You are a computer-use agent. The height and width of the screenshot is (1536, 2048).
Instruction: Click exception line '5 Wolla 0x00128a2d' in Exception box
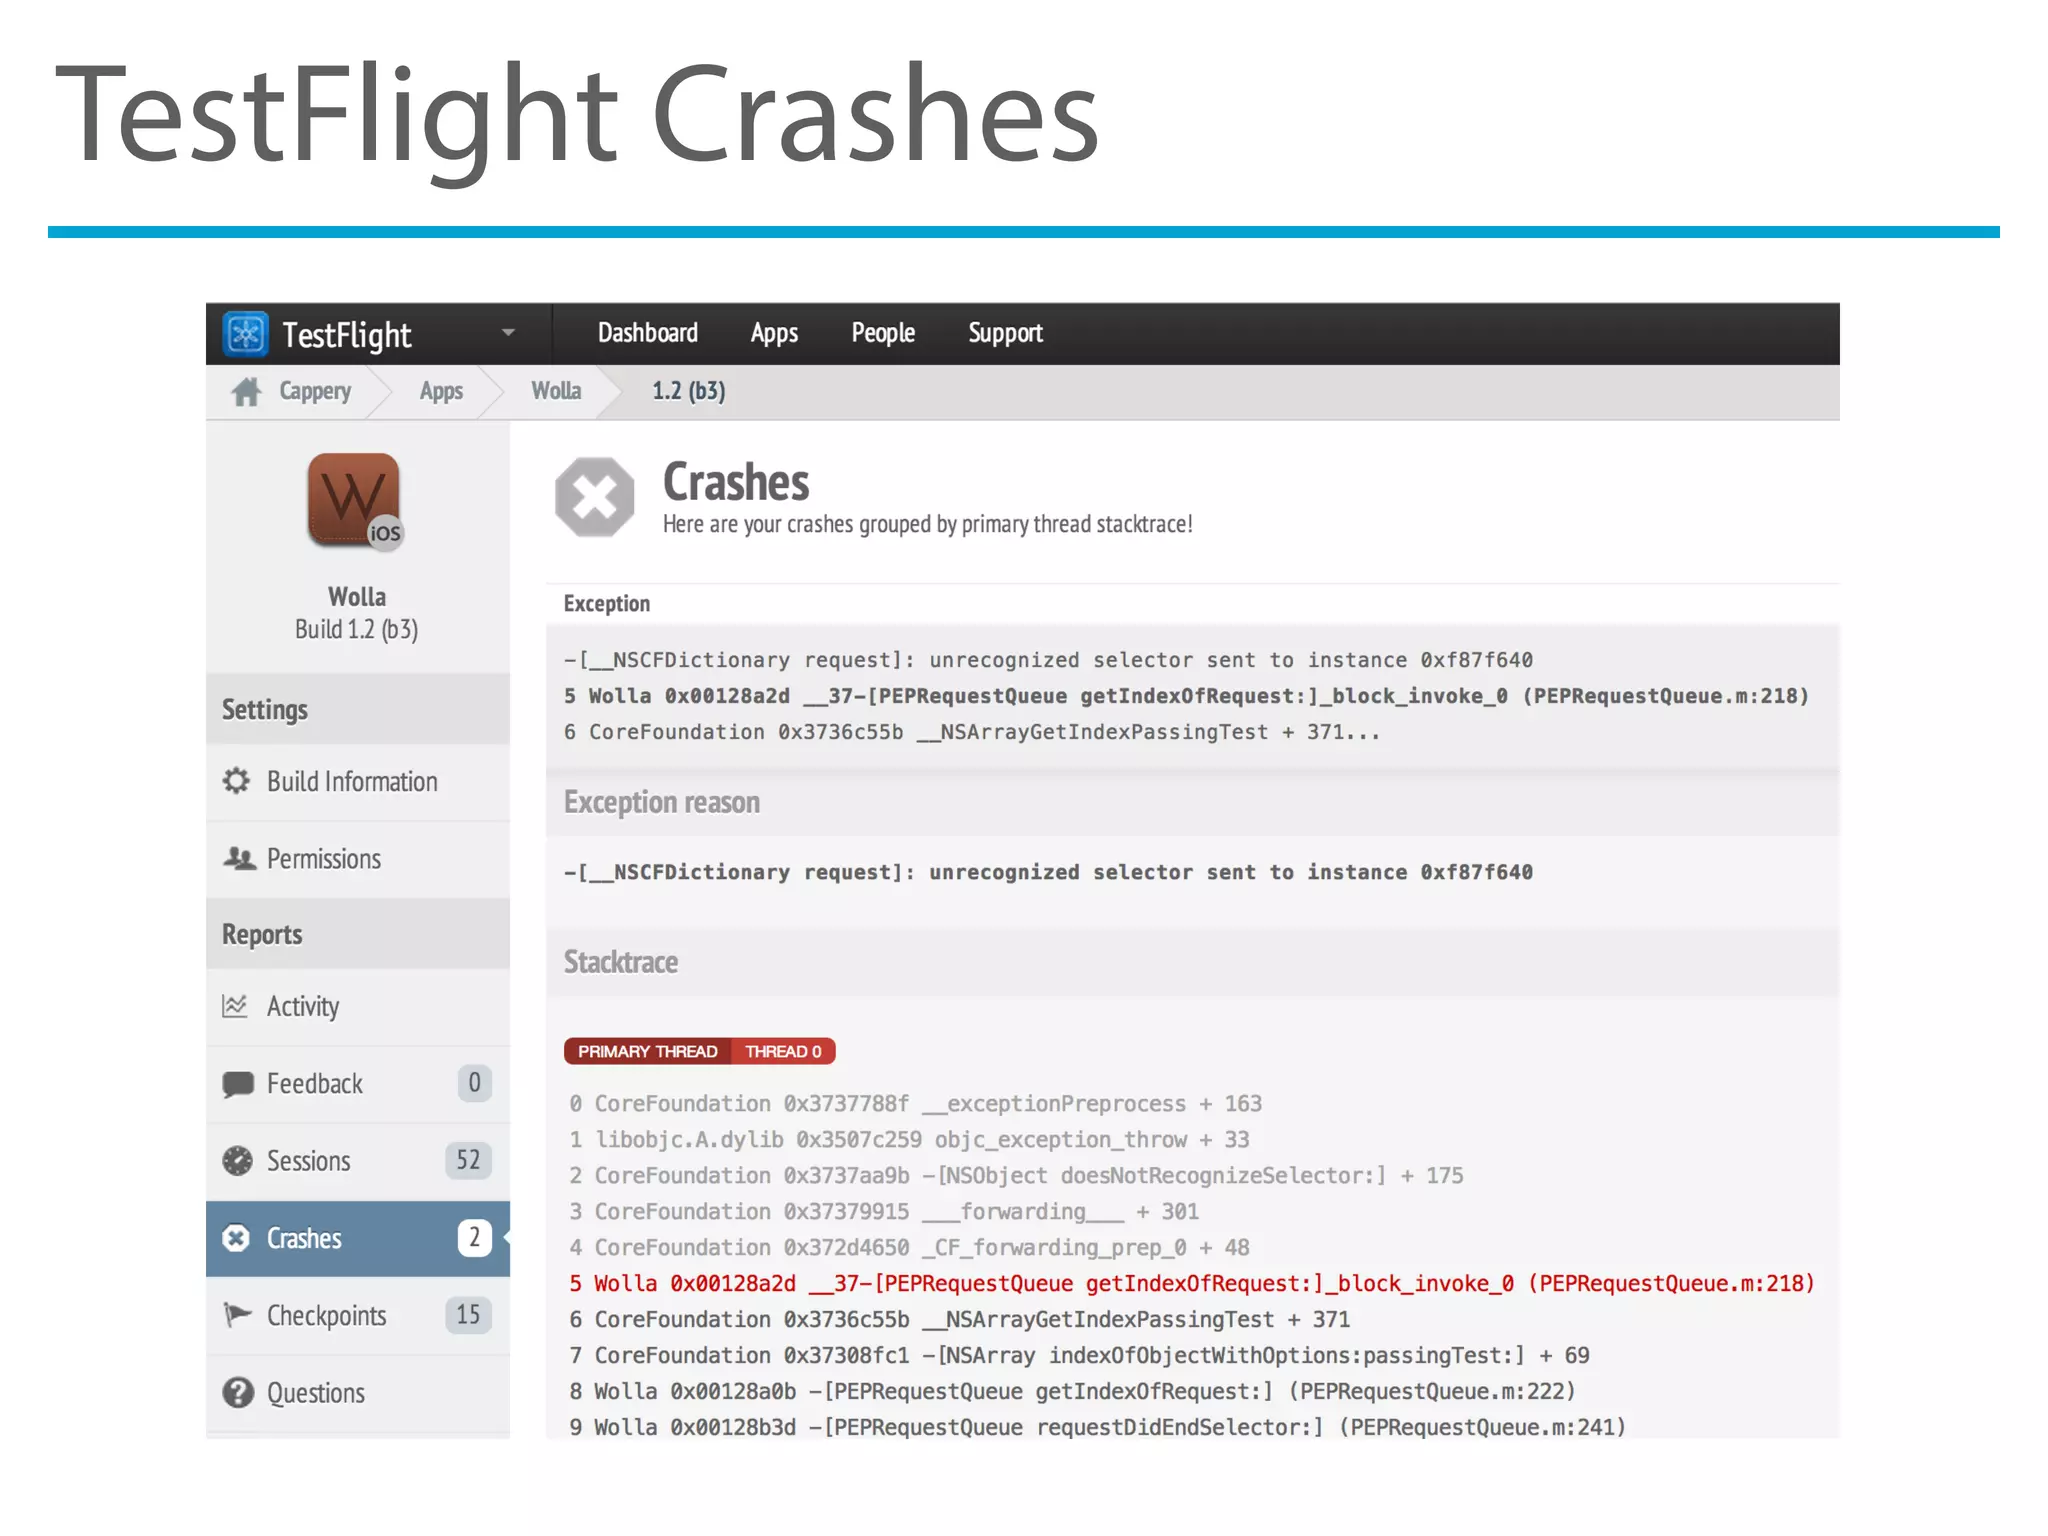1186,696
